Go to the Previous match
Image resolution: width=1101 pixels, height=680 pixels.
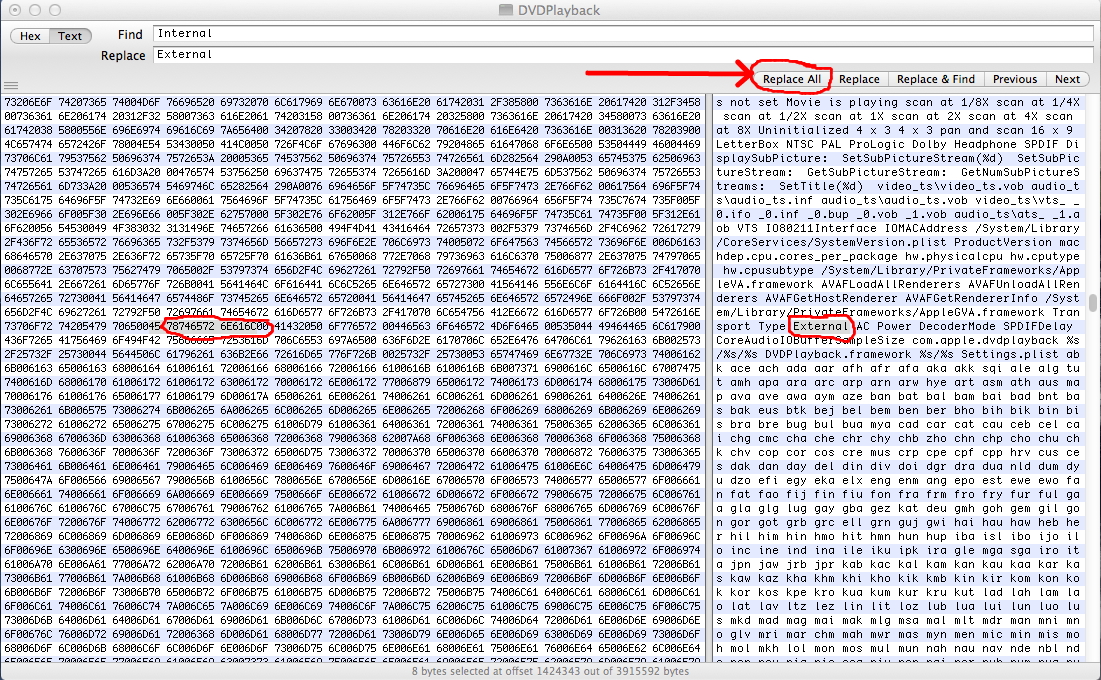point(1015,79)
